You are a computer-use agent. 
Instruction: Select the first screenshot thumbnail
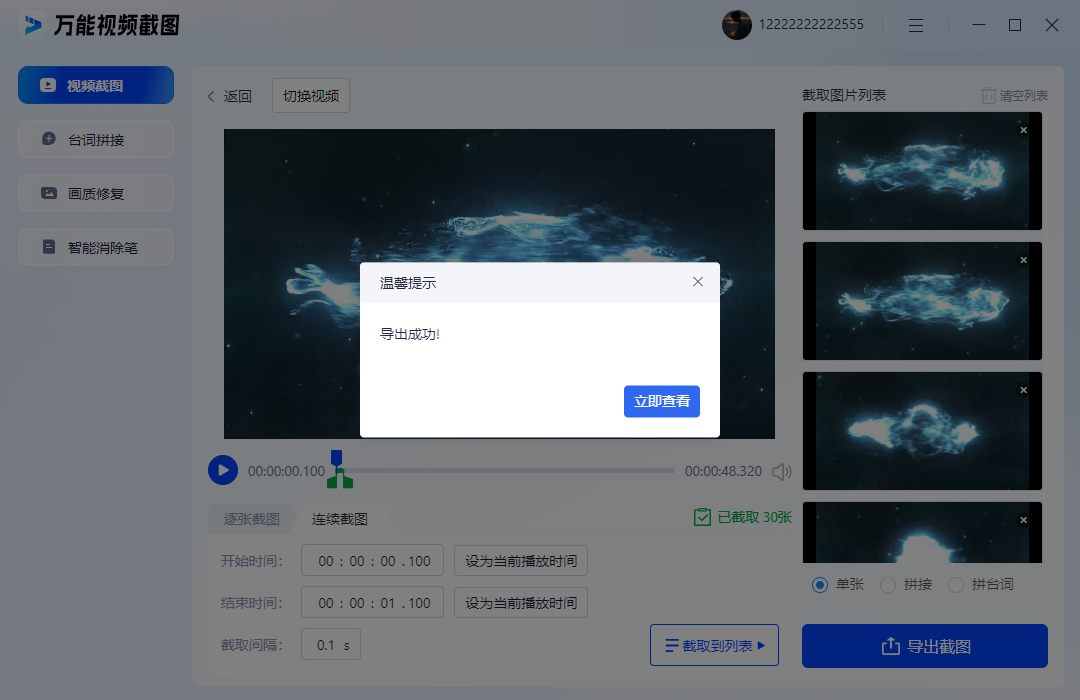click(921, 171)
